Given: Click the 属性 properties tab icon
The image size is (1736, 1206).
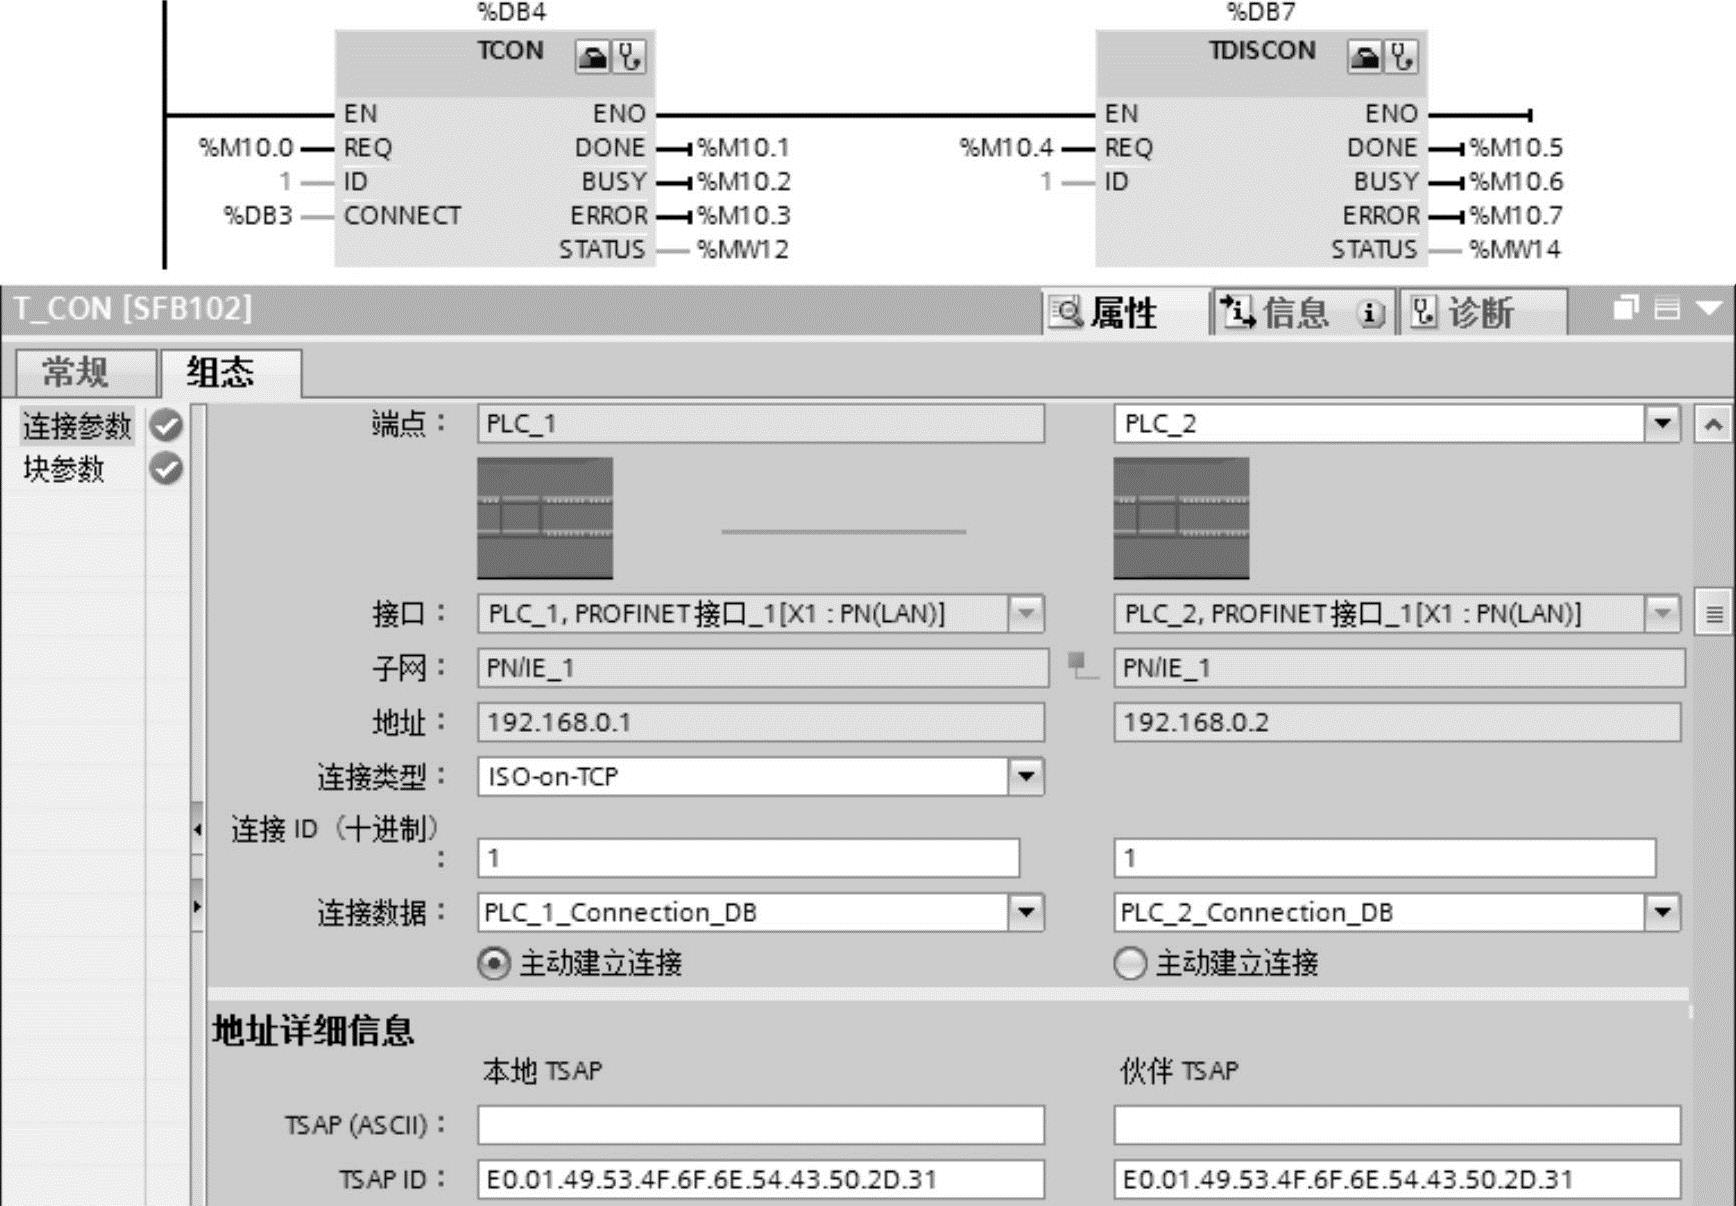Looking at the screenshot, I should coord(1066,313).
